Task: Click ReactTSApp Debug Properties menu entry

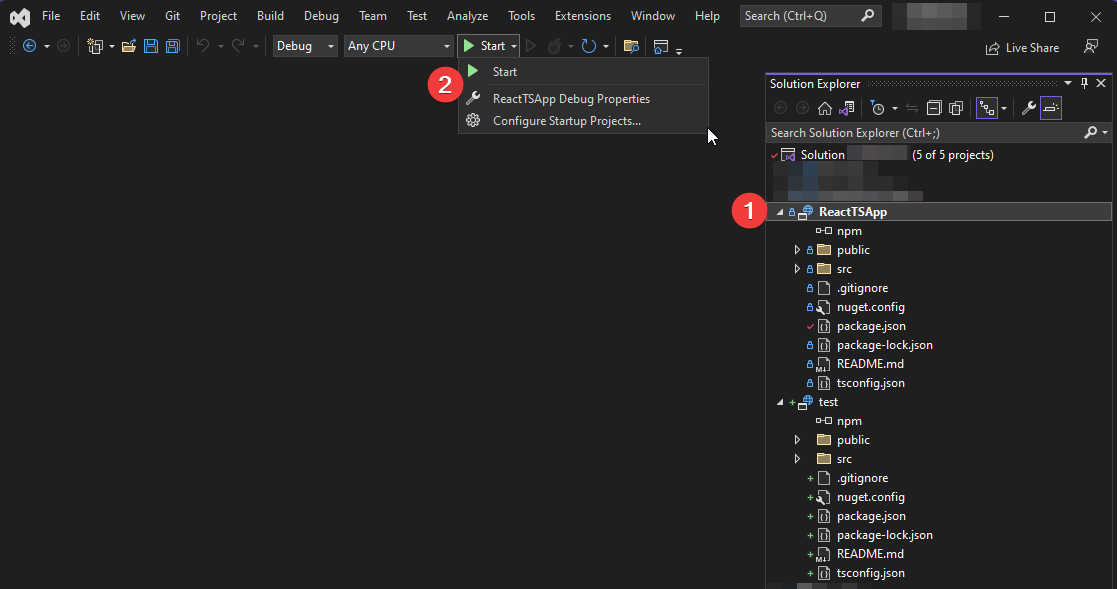Action: tap(570, 98)
